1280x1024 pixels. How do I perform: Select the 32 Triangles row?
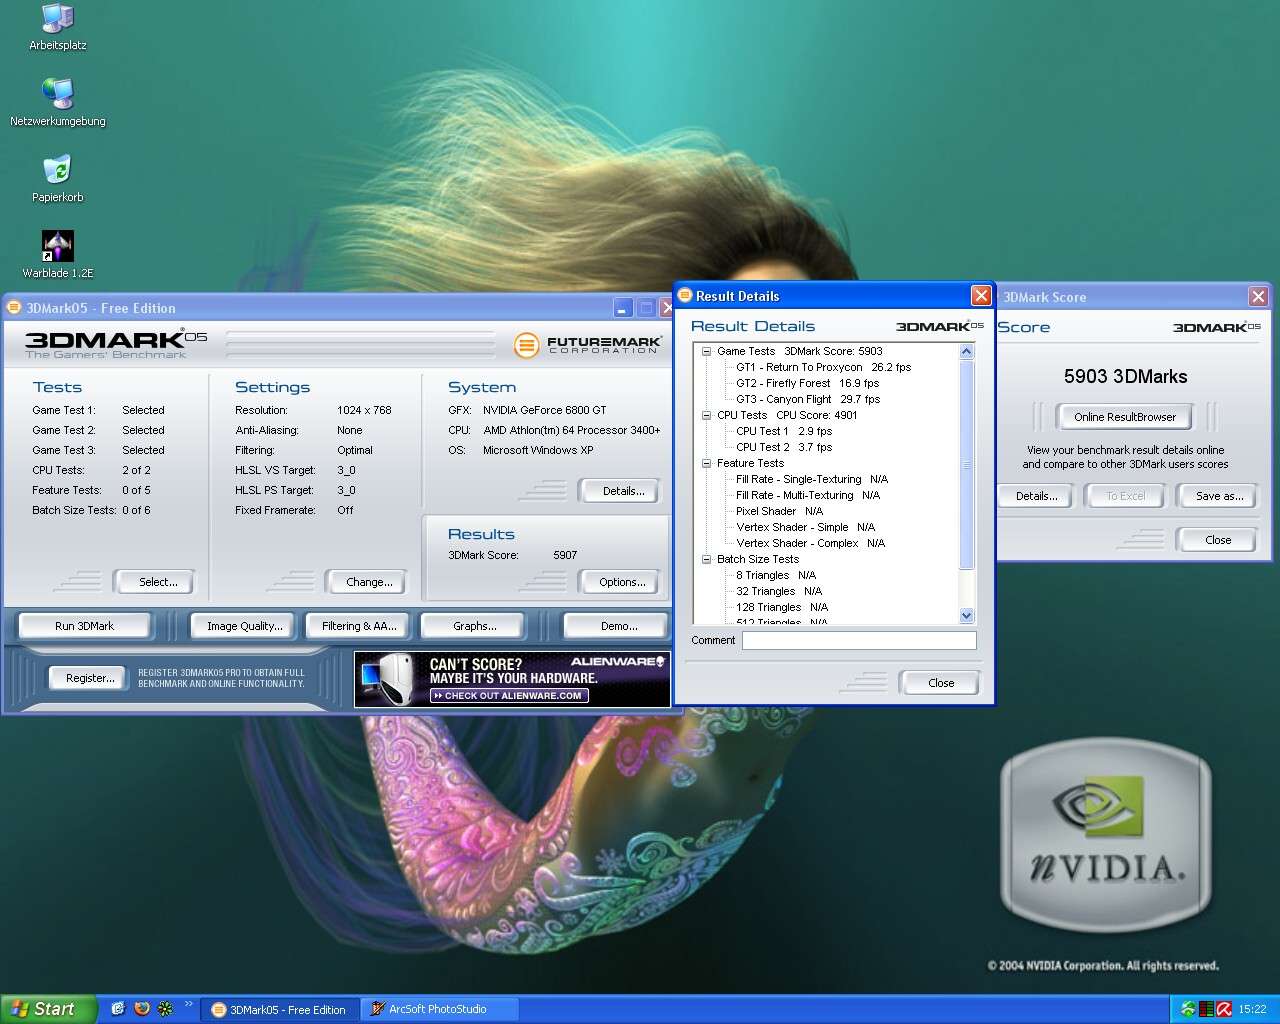779,591
